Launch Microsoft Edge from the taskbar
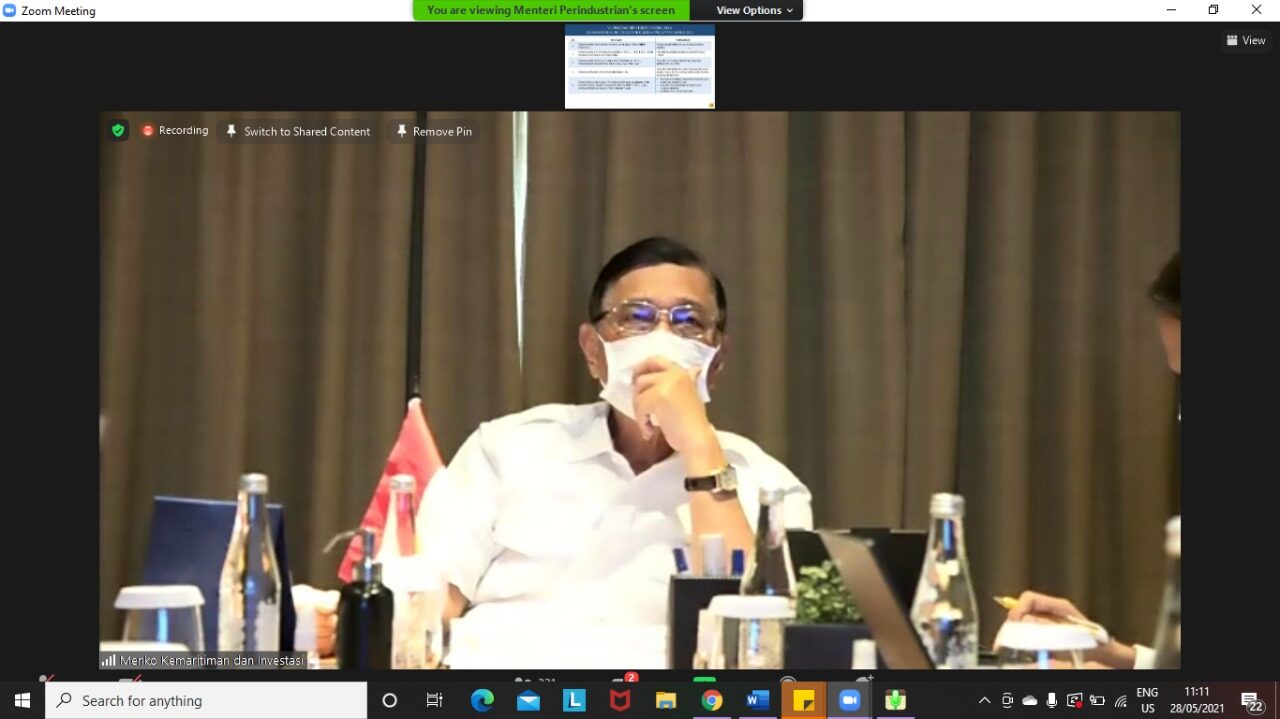This screenshot has height=719, width=1280. [482, 701]
